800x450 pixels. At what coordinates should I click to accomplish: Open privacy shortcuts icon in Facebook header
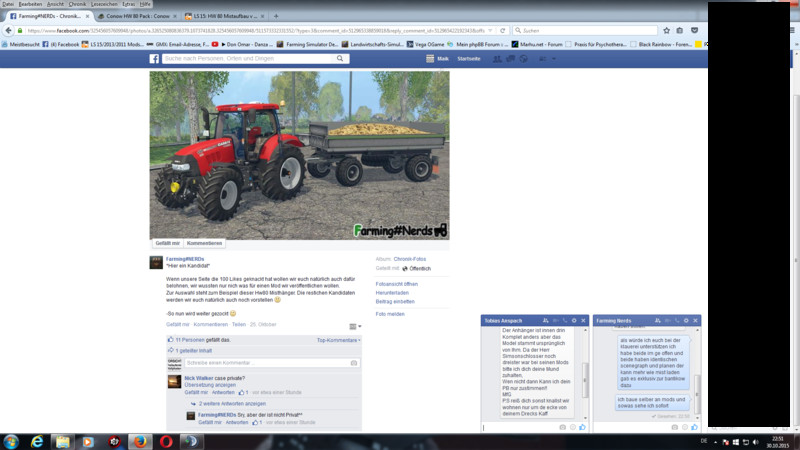coord(542,59)
